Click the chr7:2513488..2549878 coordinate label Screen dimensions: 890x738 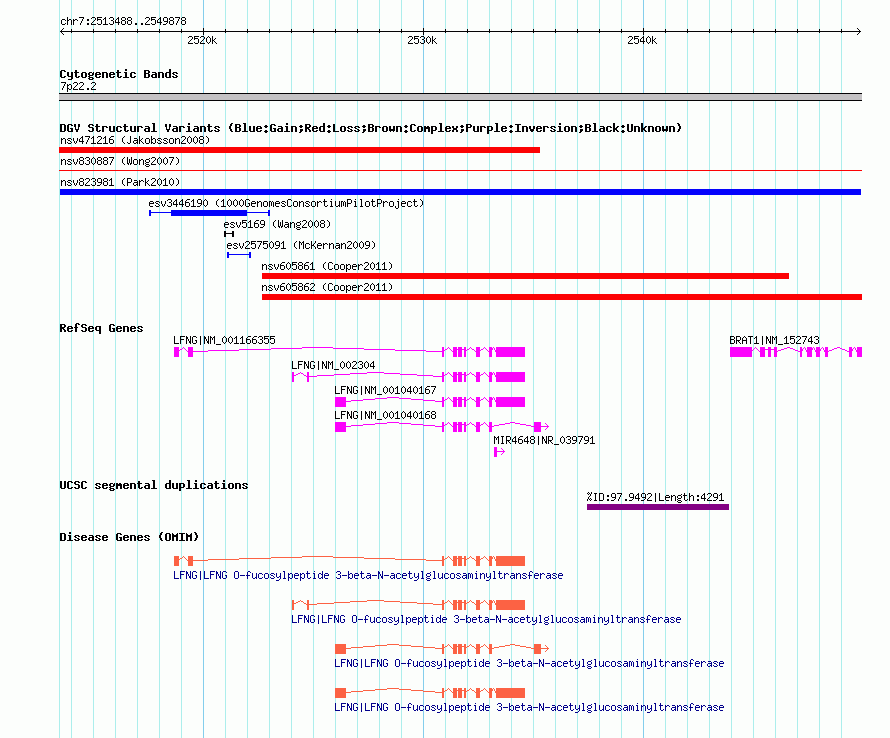[123, 21]
